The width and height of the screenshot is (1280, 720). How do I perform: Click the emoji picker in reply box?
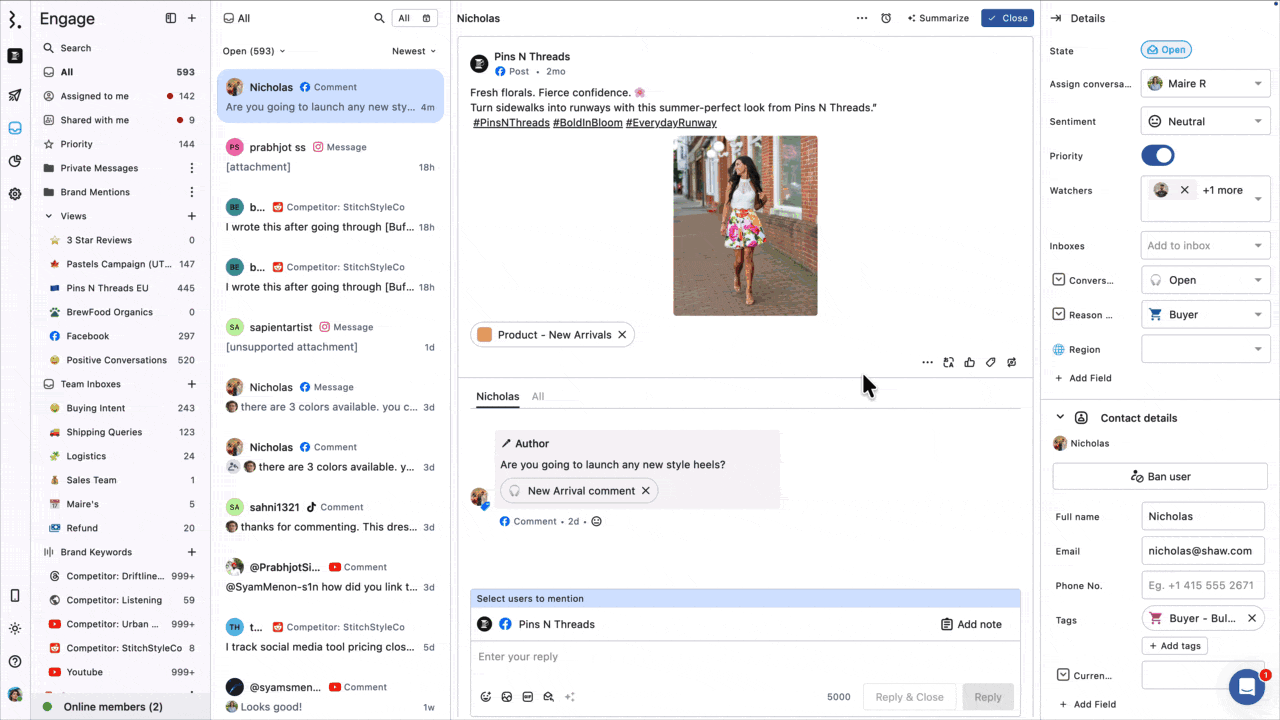[x=486, y=697]
